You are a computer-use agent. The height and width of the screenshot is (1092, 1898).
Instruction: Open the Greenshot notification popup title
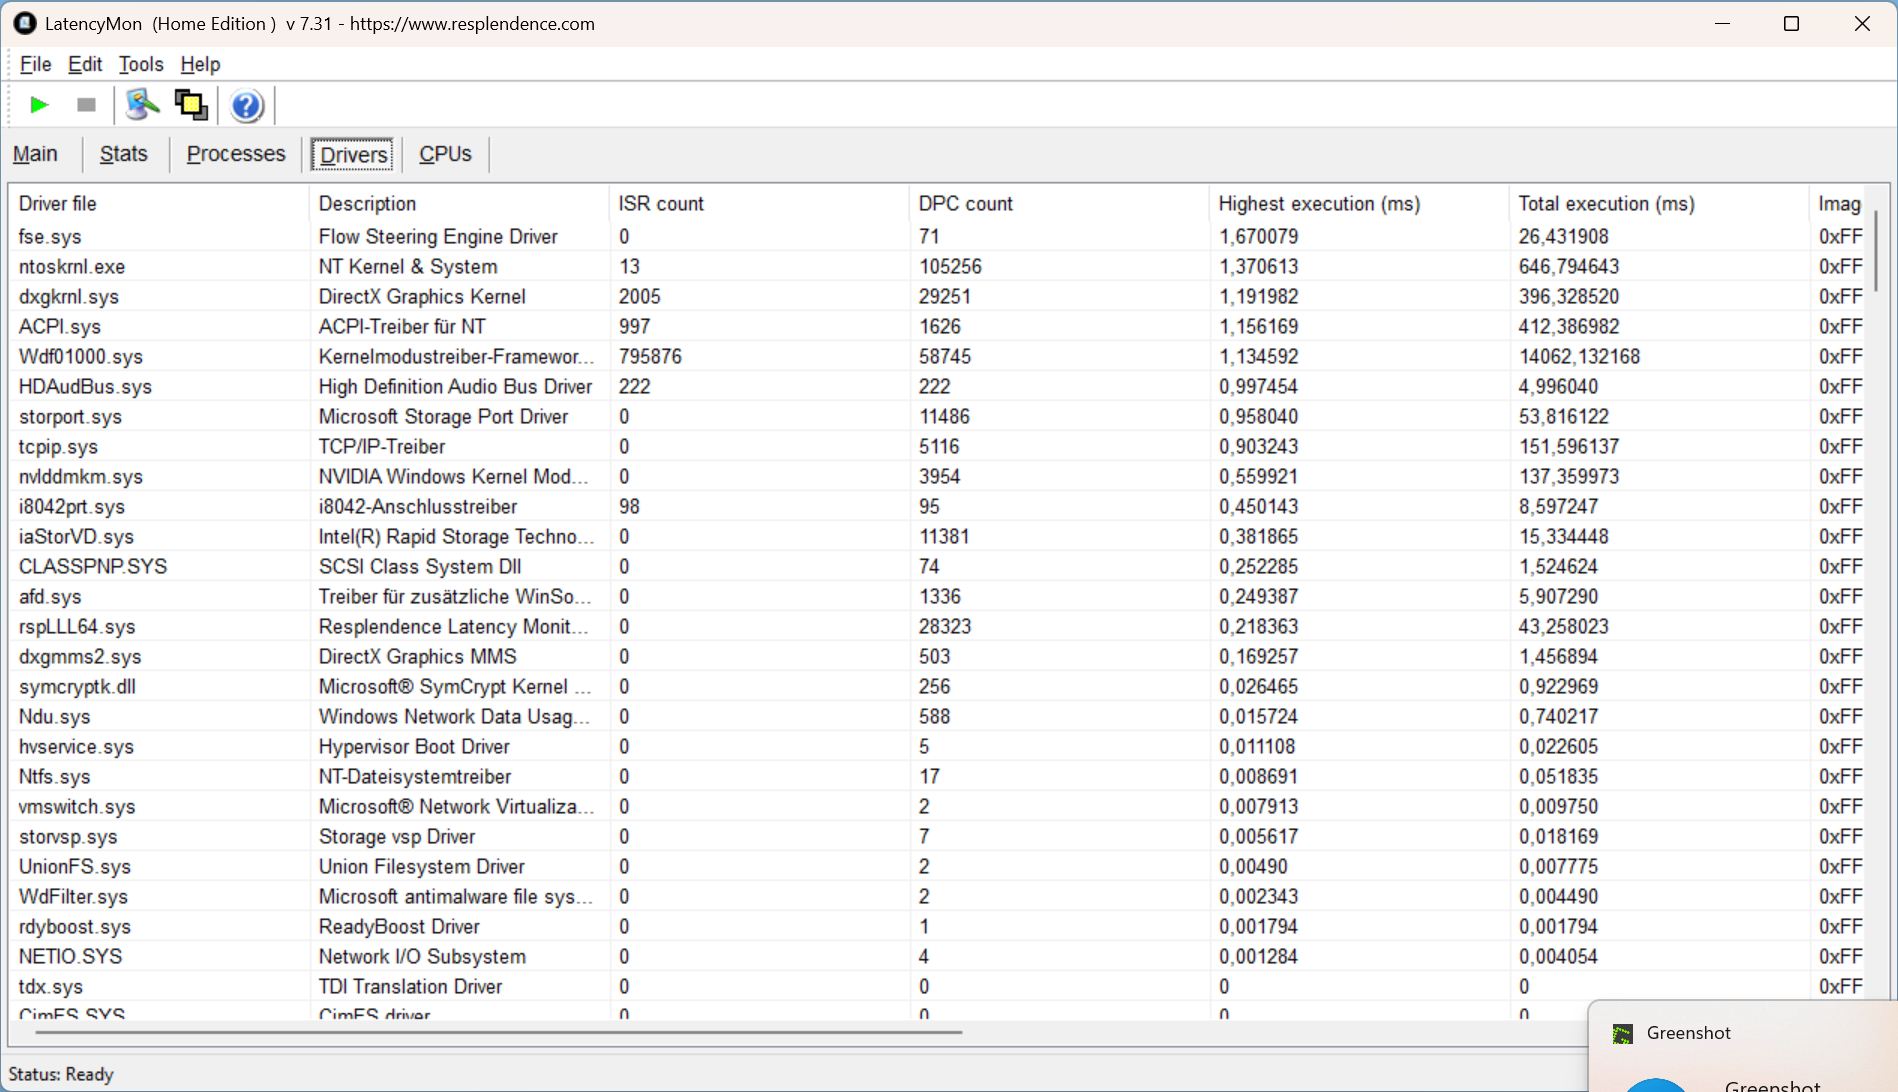tap(1688, 1033)
